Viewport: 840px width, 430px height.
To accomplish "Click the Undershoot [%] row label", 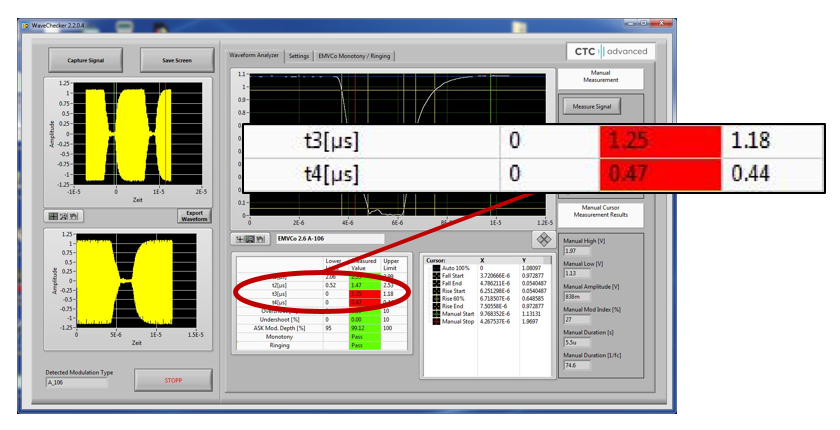I will [280, 320].
